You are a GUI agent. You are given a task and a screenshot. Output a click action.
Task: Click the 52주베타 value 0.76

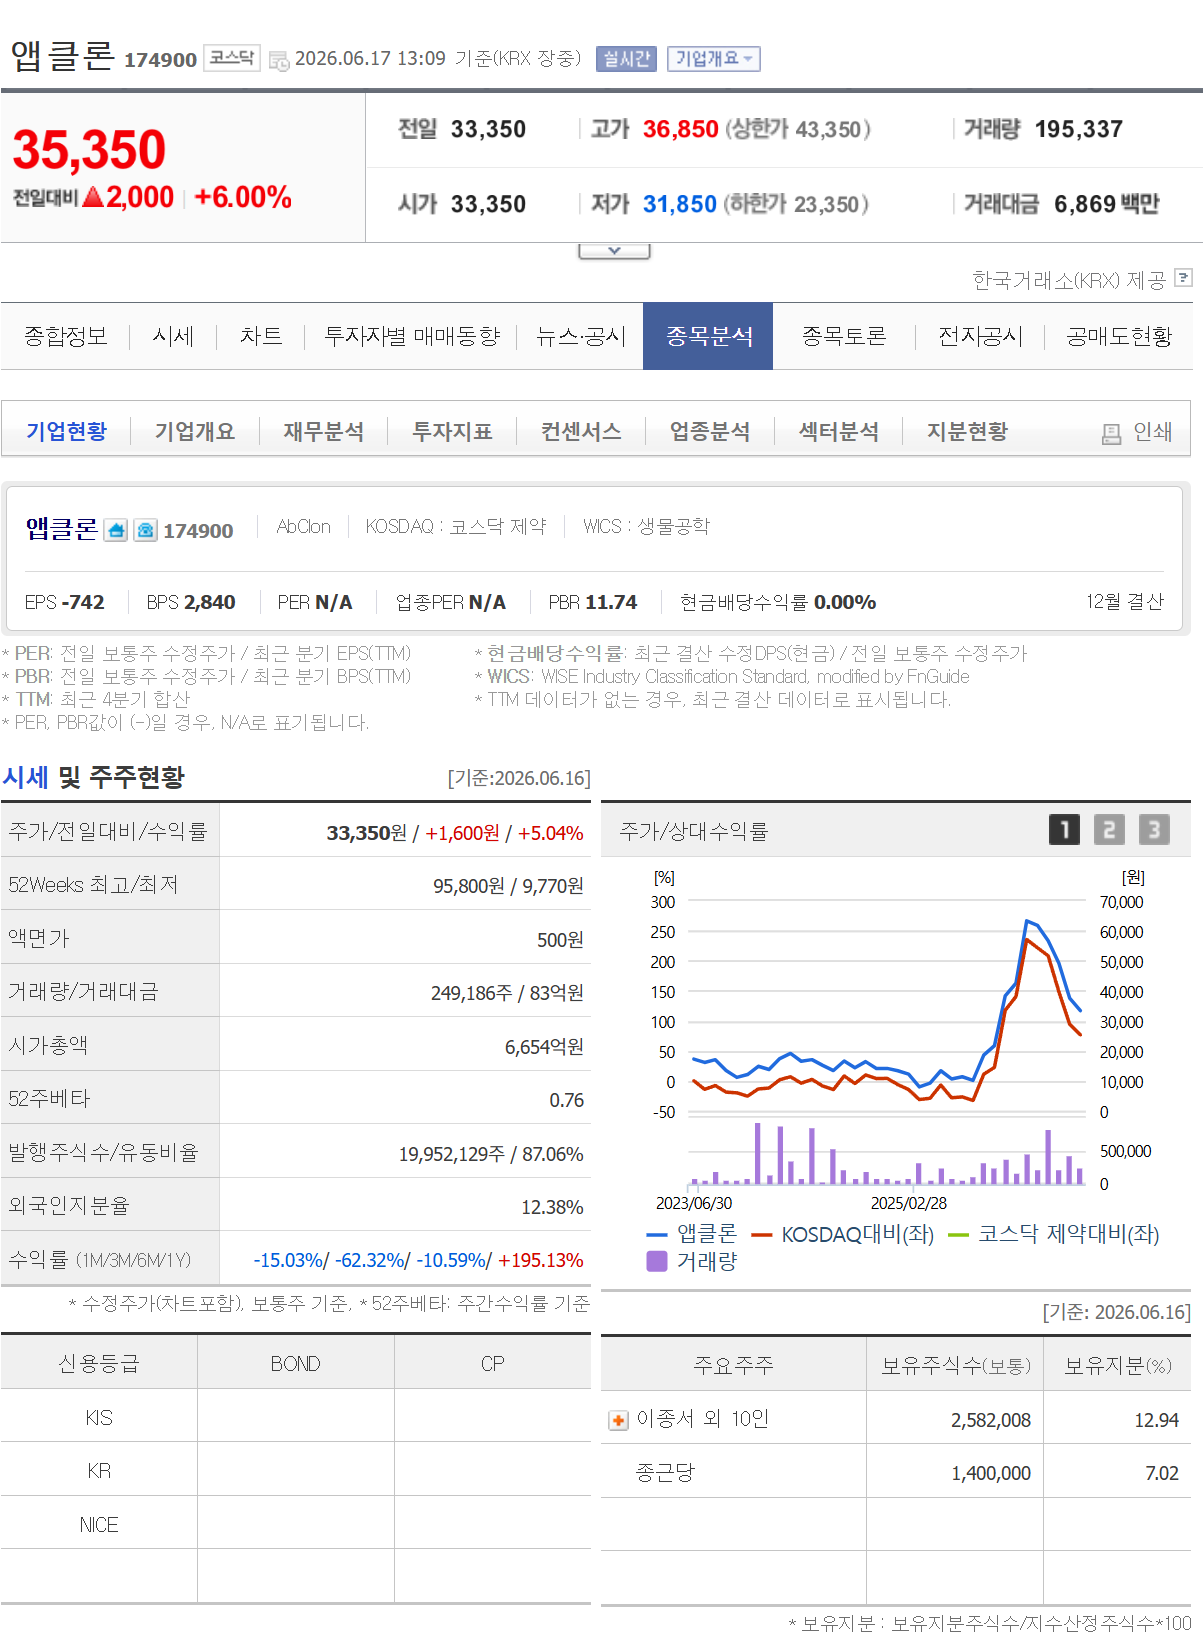point(566,1100)
